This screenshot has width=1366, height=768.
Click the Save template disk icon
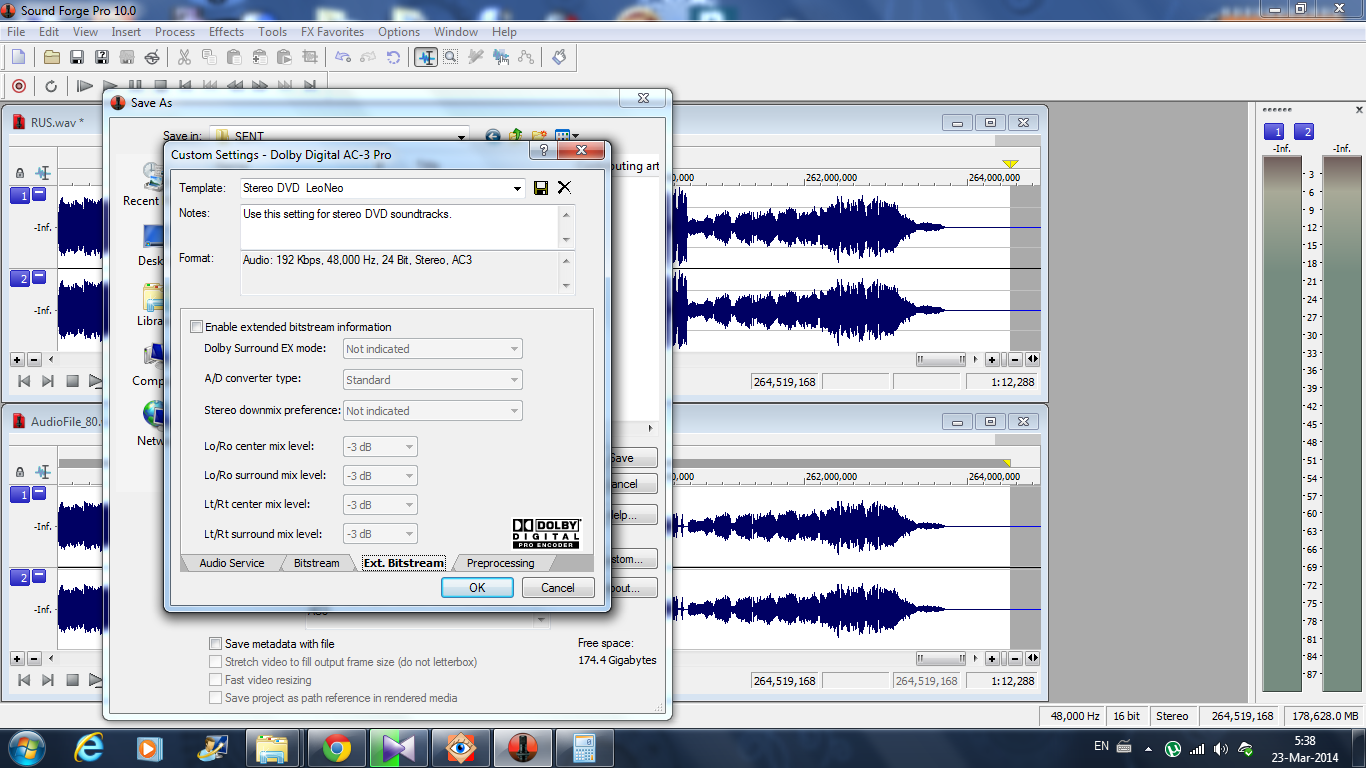tap(541, 188)
